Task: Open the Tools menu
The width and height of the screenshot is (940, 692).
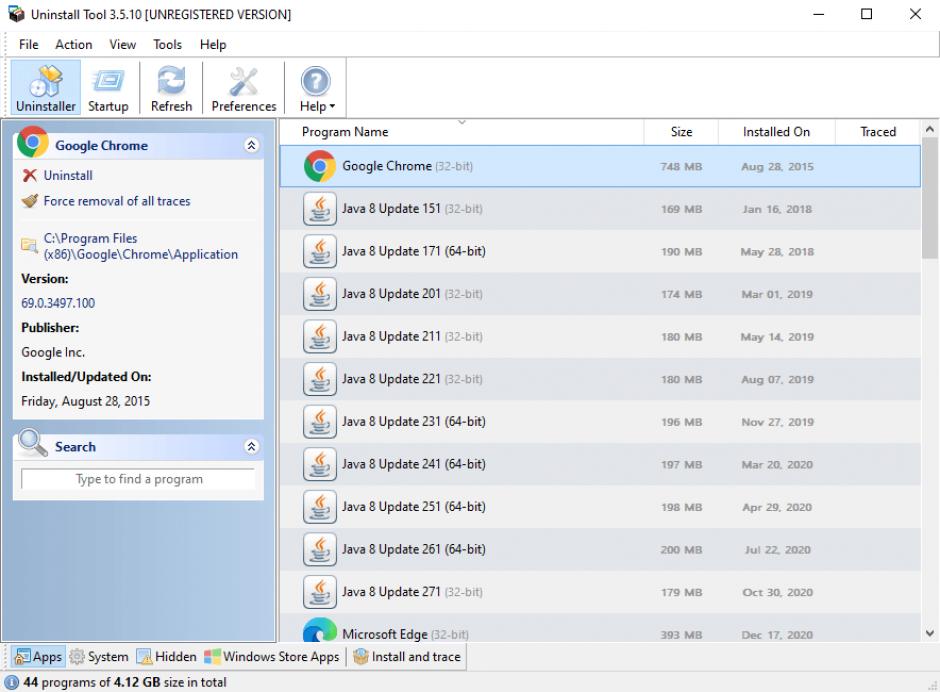Action: click(x=167, y=44)
